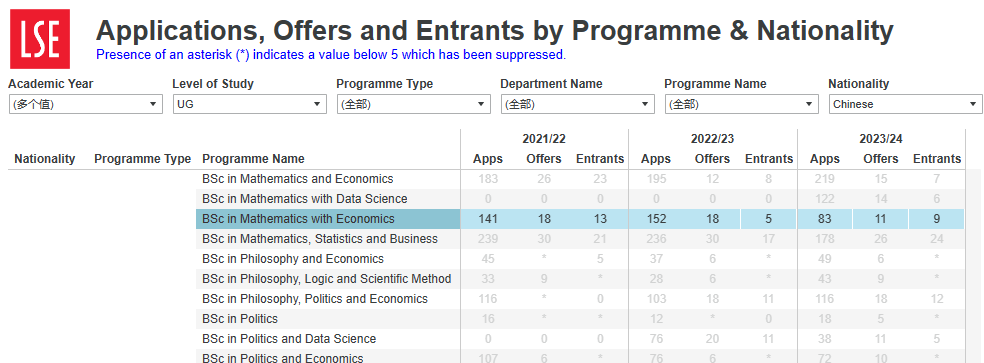Select the 2022/23 year header
Screen dimensions: 984x363
(x=713, y=139)
